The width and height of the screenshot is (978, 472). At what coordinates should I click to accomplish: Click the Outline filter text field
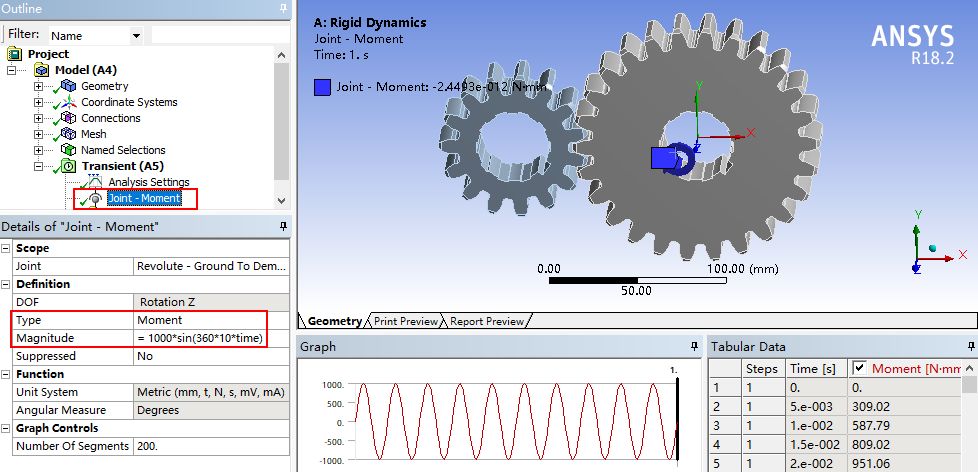pos(221,35)
